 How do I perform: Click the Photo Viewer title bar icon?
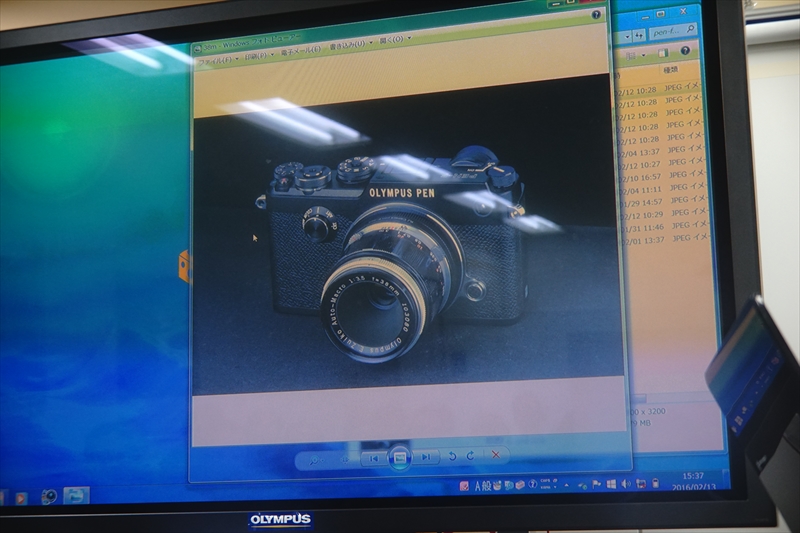(197, 49)
